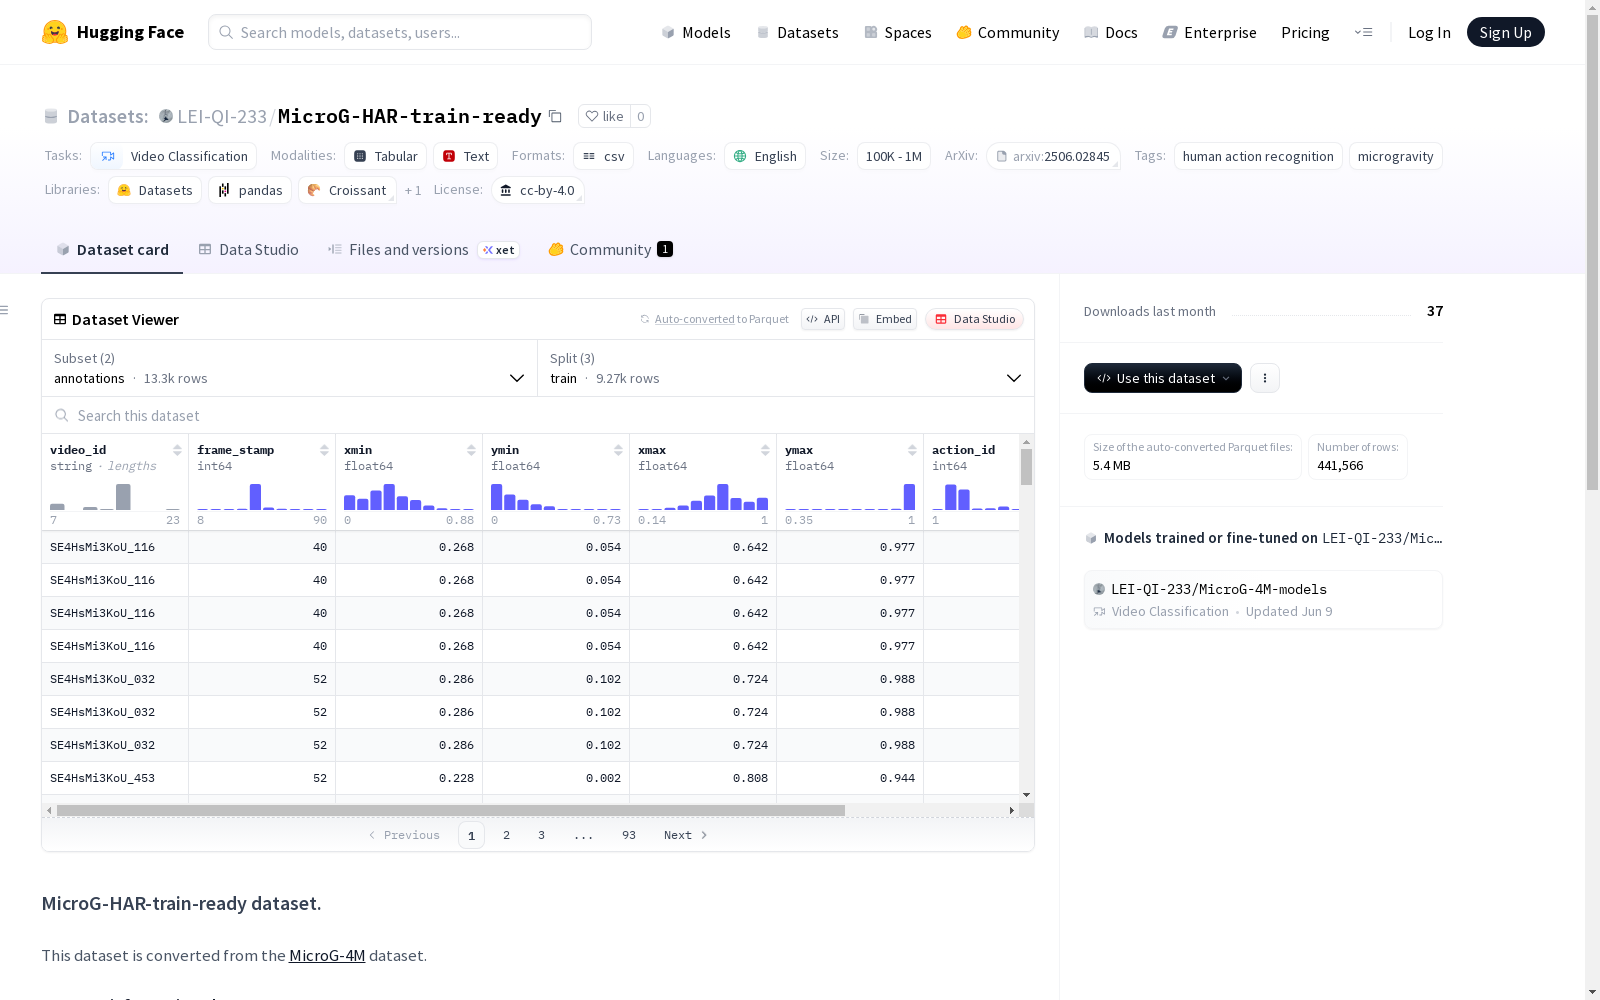Copy dataset name with the copy icon
This screenshot has height=1000, width=1600.
(x=556, y=116)
